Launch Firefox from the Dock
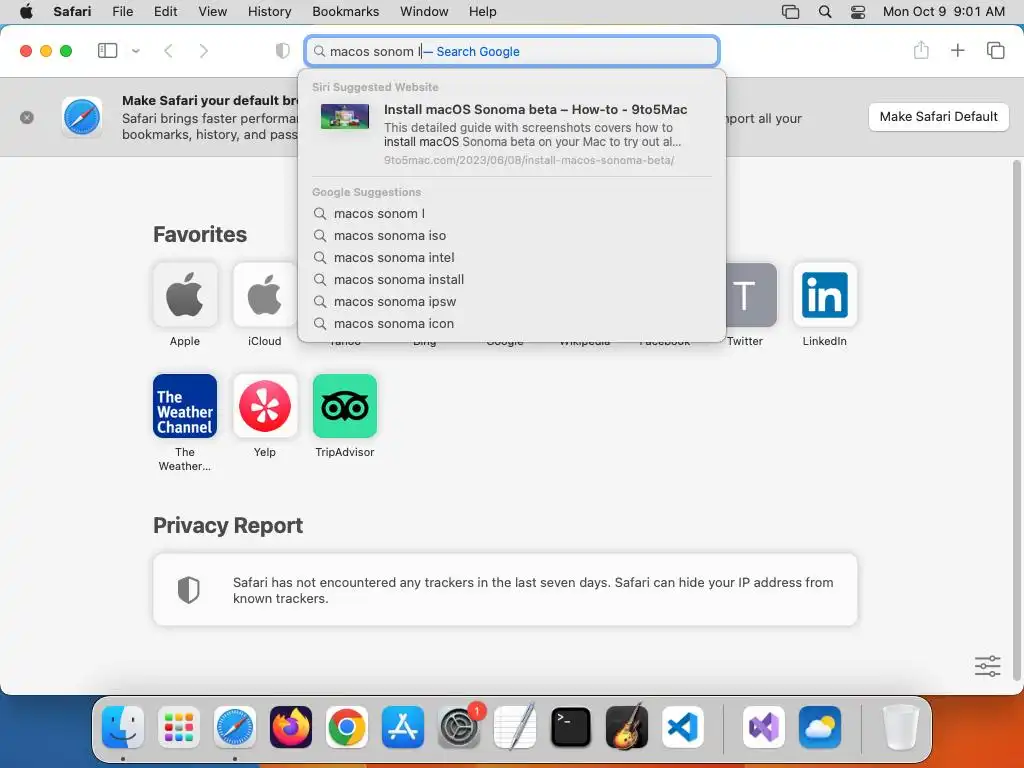Image resolution: width=1024 pixels, height=768 pixels. pyautogui.click(x=291, y=727)
